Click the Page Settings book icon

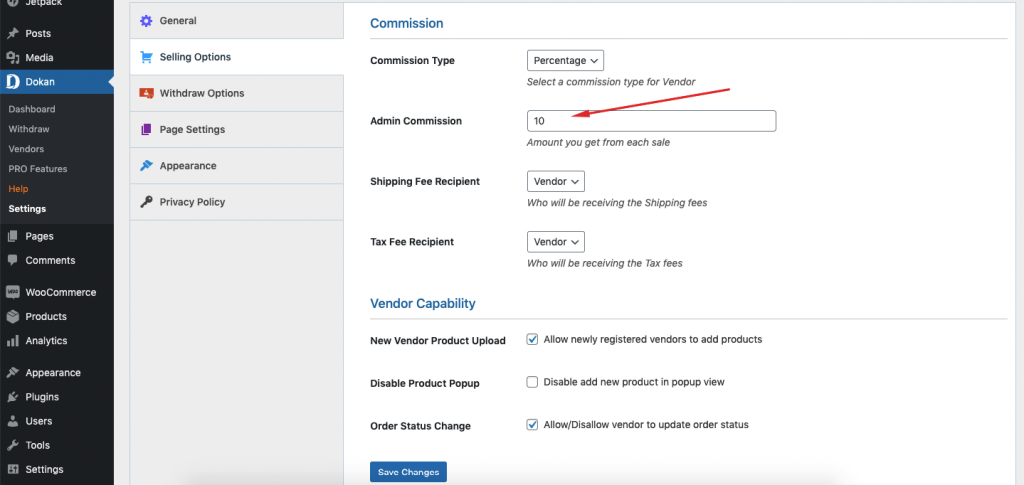(x=146, y=130)
